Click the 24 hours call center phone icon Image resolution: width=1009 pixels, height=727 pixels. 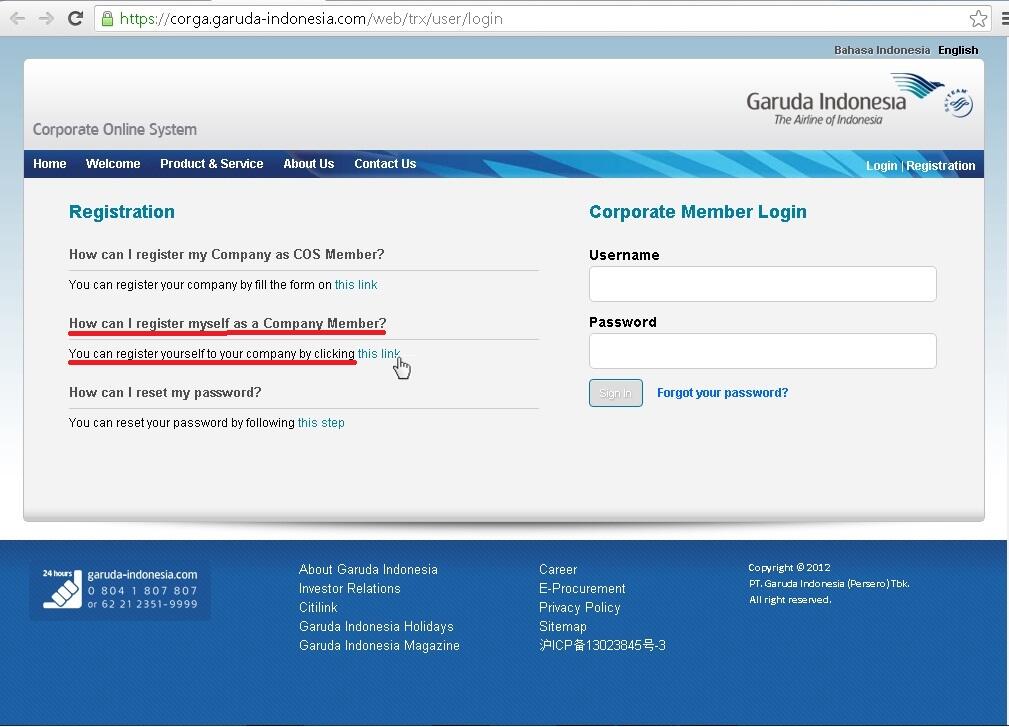pyautogui.click(x=62, y=589)
